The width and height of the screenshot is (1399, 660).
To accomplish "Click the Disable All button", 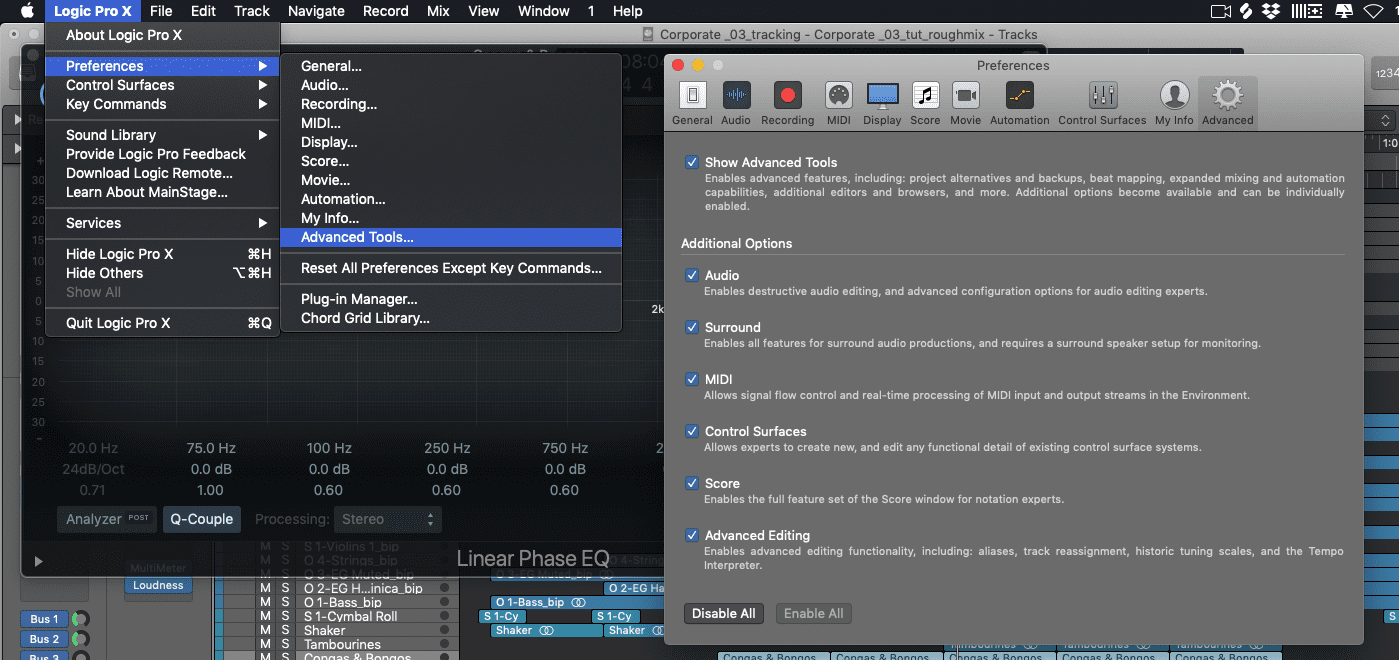I will click(724, 613).
